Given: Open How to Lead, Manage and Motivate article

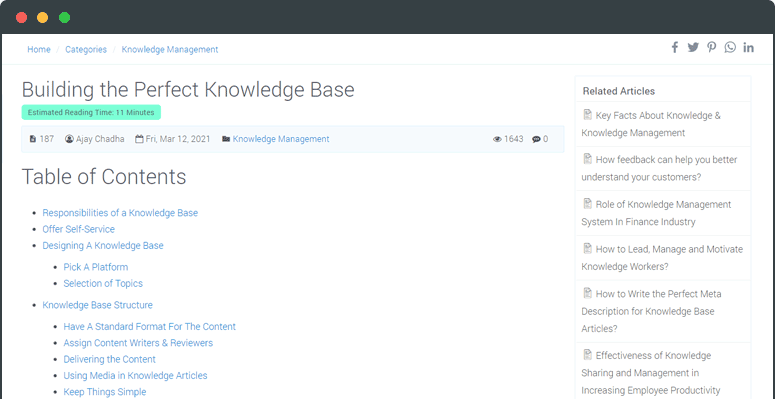Looking at the screenshot, I should (662, 258).
